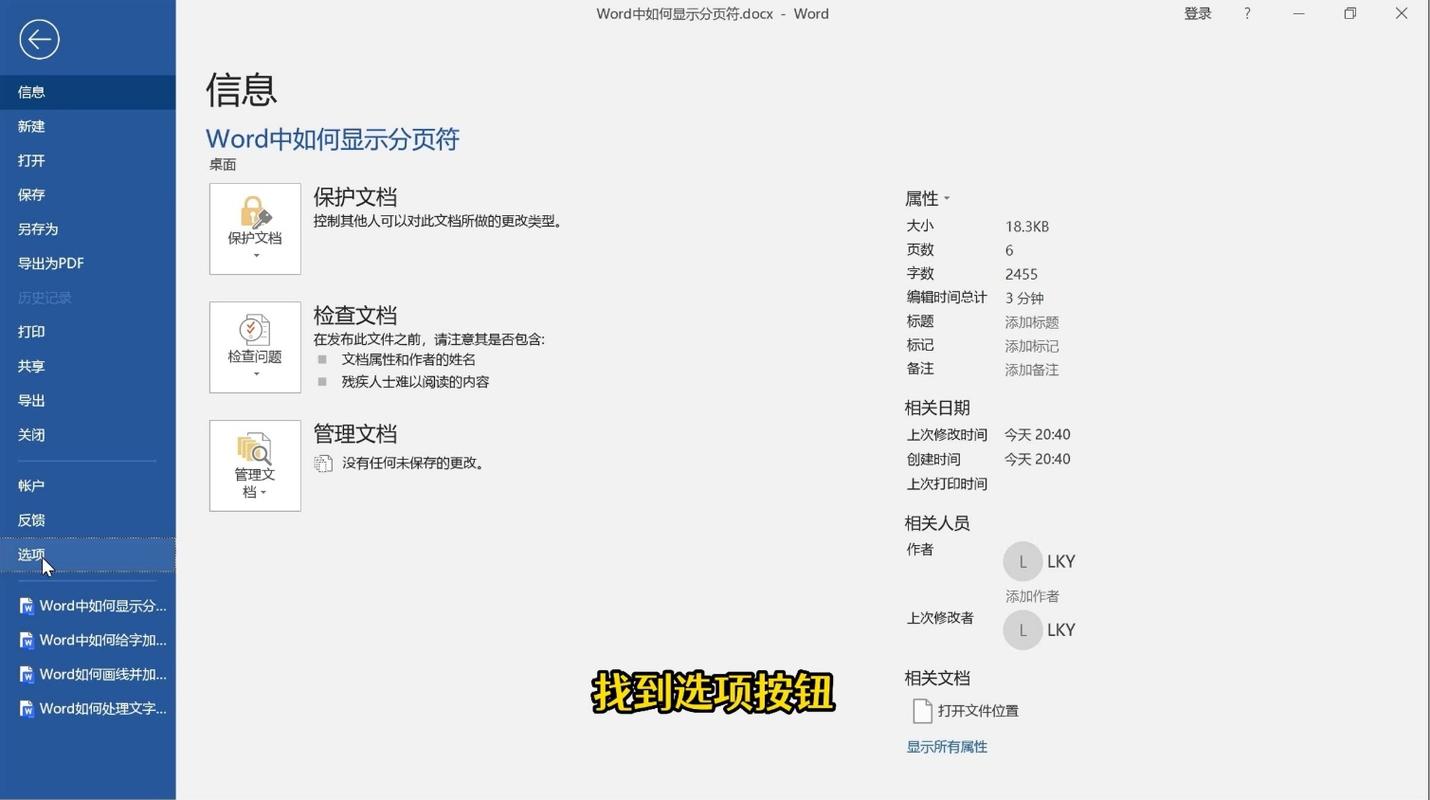Click Word icon of Word如何处理文字... recent file
Viewport: 1430px width, 800px height.
[x=27, y=709]
